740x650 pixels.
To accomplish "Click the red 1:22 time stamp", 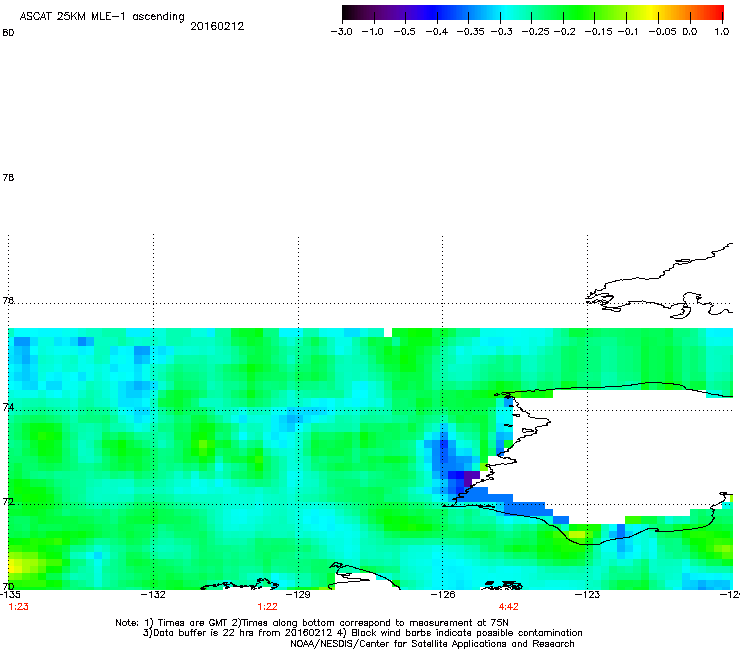I will pos(267,607).
